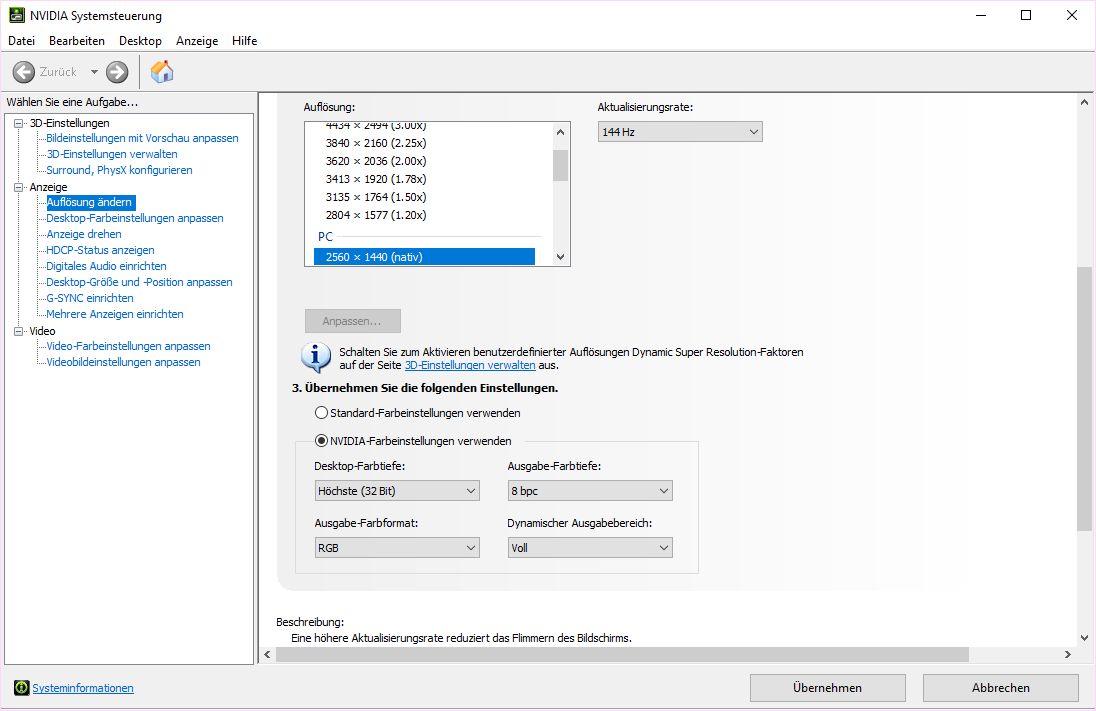Viewport: 1096px width, 711px height.
Task: Click the main panel scroll-up arrow
Action: (1084, 103)
